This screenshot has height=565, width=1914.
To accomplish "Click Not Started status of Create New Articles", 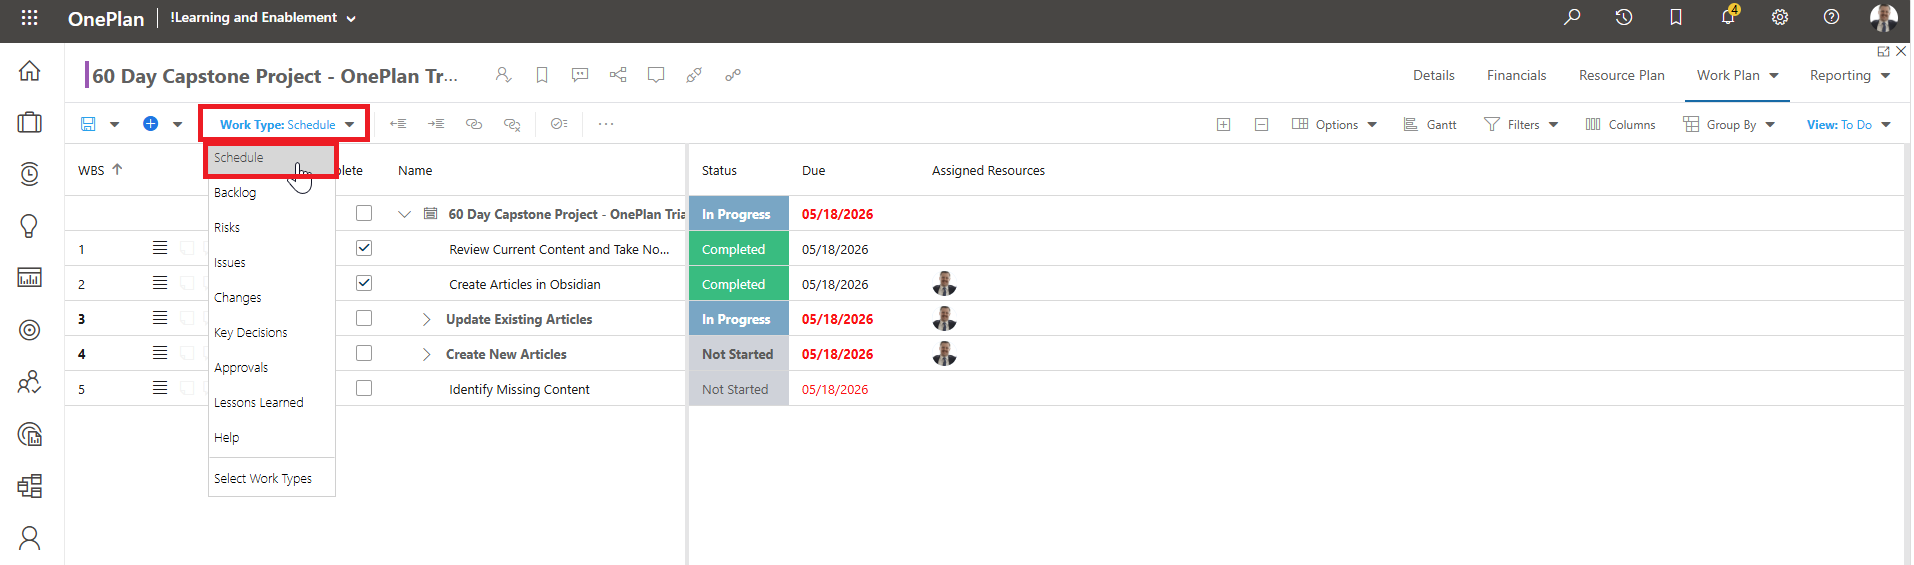I will [738, 354].
